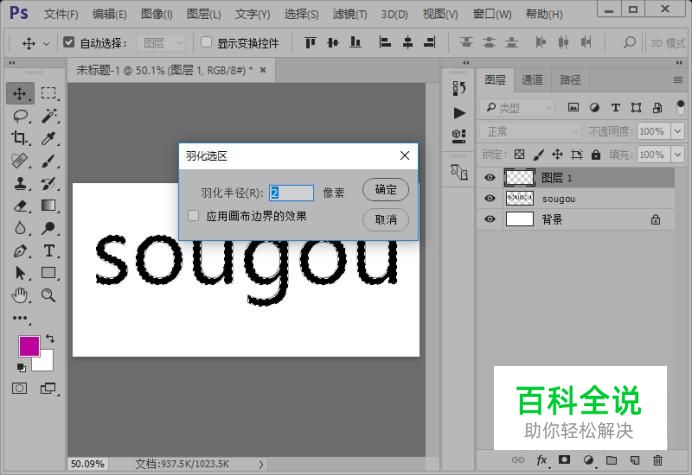Create a new adjustment layer
The image size is (692, 475).
(588, 460)
